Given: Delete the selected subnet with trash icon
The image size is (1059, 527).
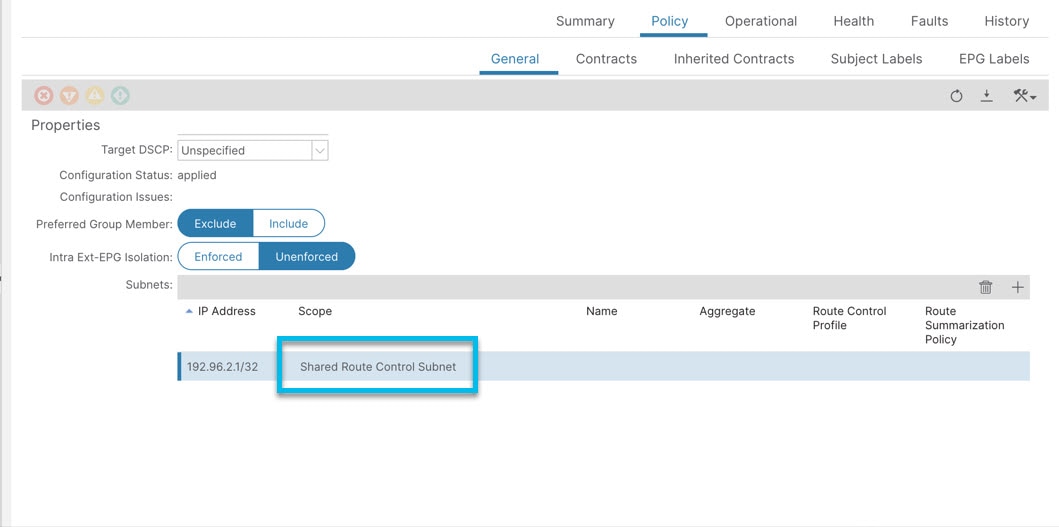Looking at the screenshot, I should (x=985, y=287).
